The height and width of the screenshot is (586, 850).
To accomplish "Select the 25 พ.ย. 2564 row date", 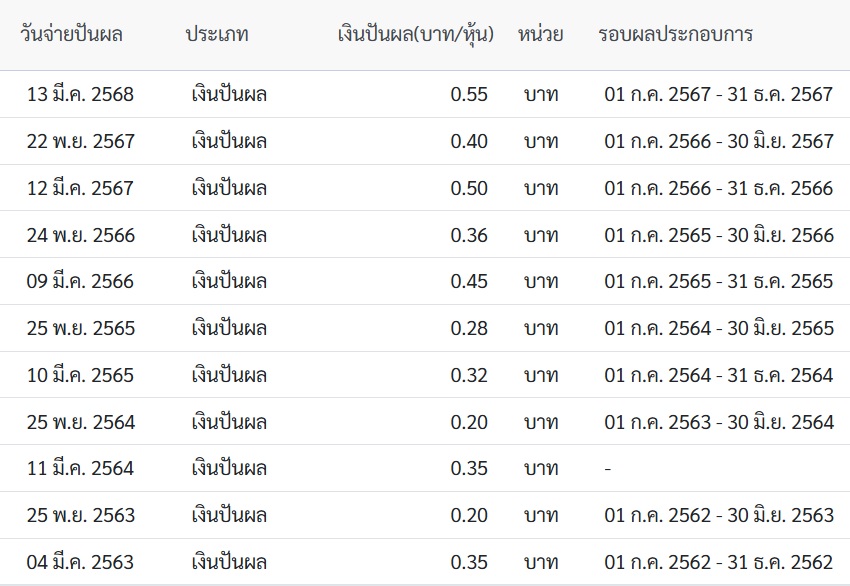I will coord(81,422).
